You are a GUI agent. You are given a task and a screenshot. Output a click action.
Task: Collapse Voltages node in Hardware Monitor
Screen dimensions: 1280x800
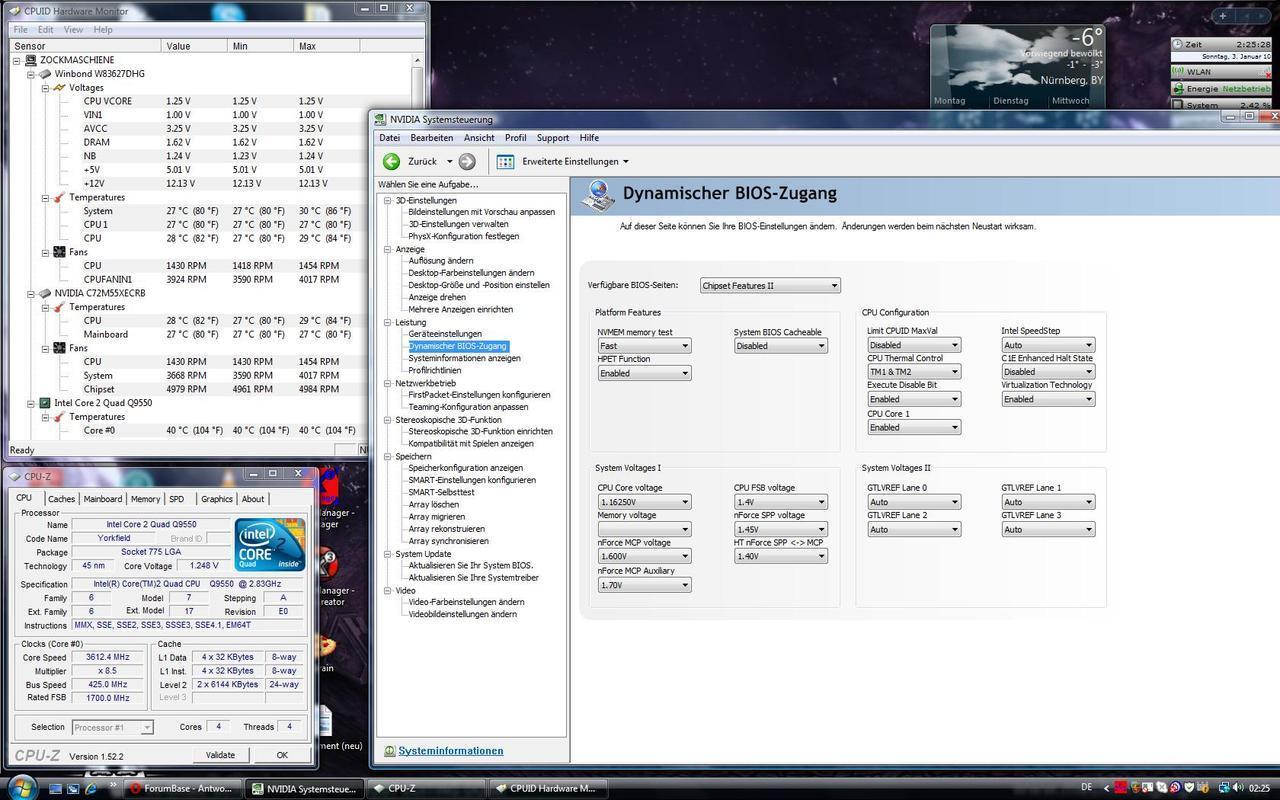[x=45, y=88]
